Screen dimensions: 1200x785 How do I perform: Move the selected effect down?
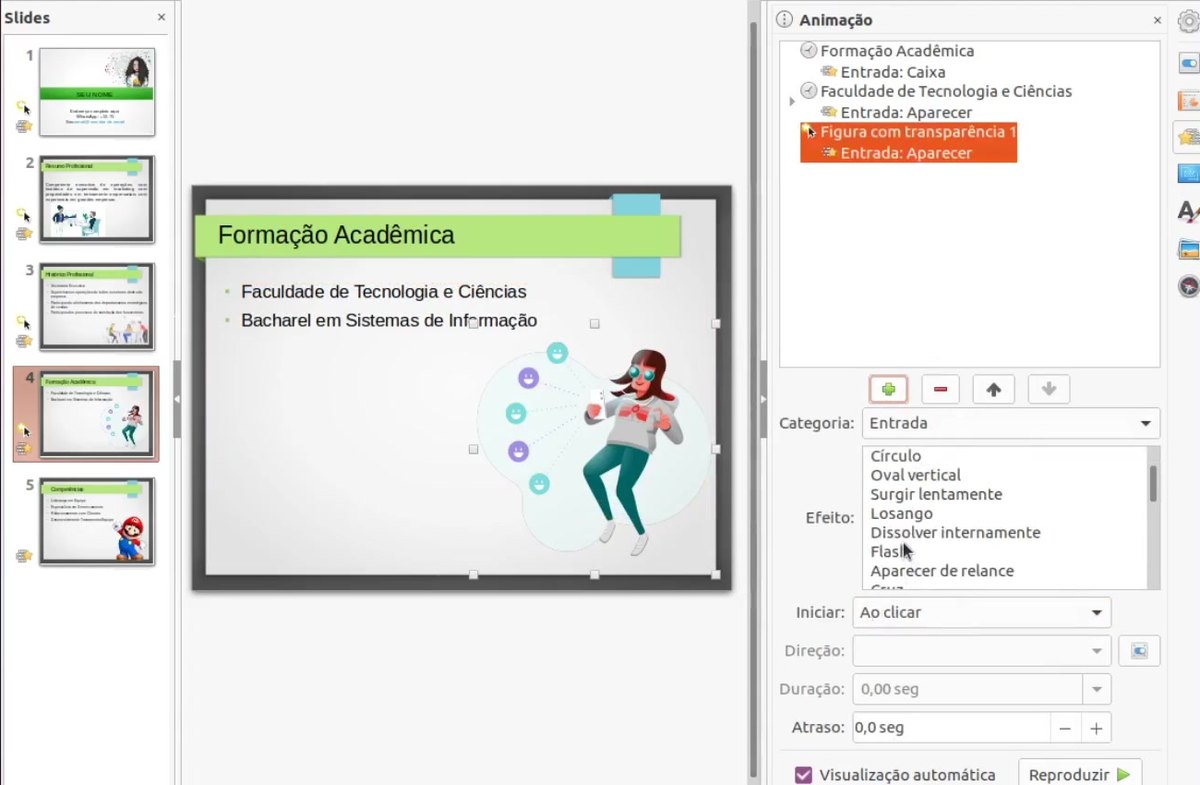pyautogui.click(x=1048, y=389)
